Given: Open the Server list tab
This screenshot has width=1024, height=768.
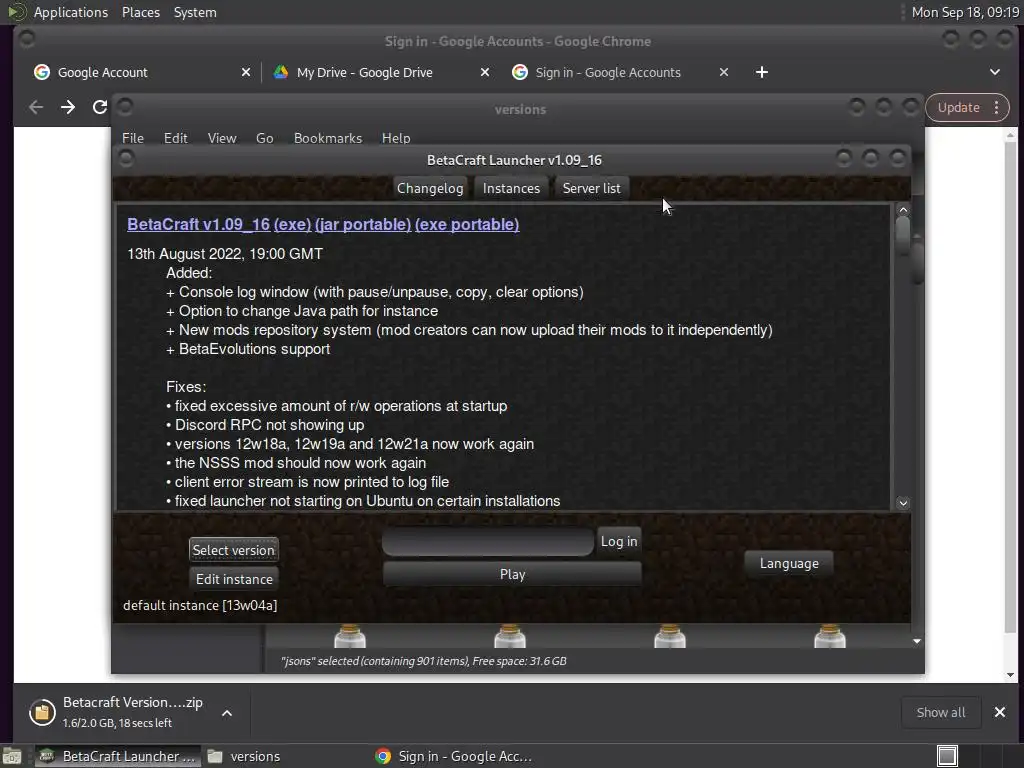Looking at the screenshot, I should point(592,188).
